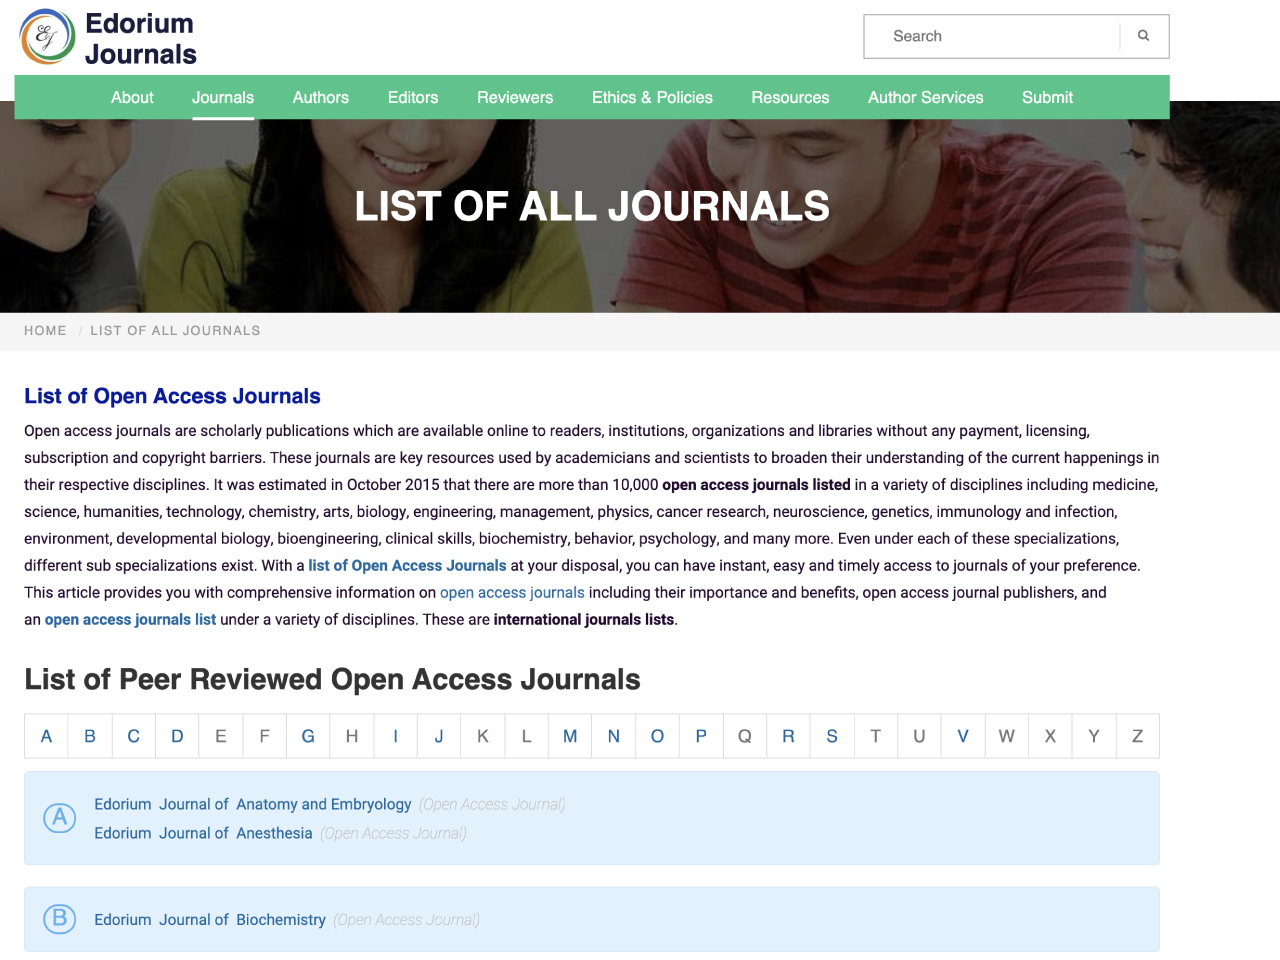This screenshot has width=1280, height=960.
Task: Click the Submit menu item
Action: (1047, 97)
